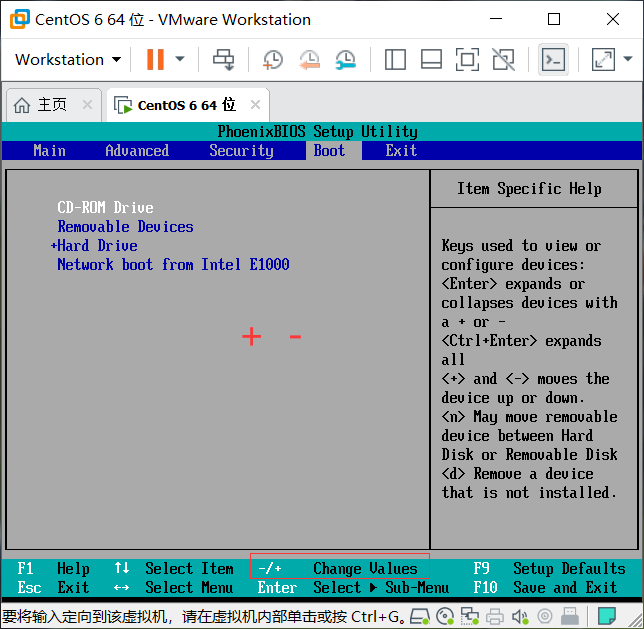
Task: Click the network adapter status icon
Action: point(470,616)
